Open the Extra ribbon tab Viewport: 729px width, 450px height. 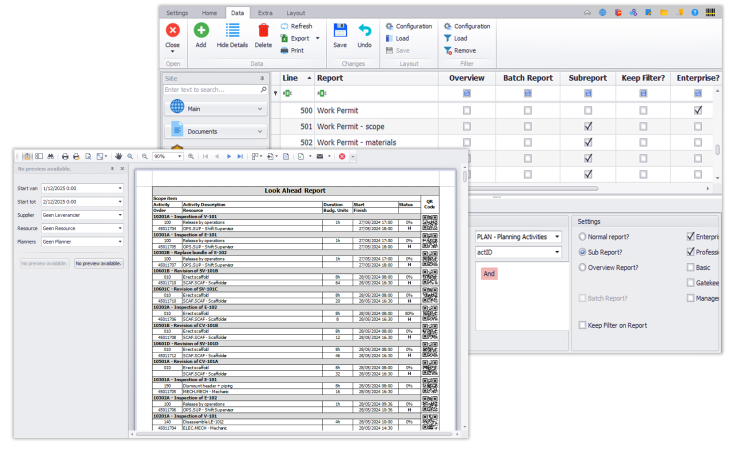click(264, 12)
